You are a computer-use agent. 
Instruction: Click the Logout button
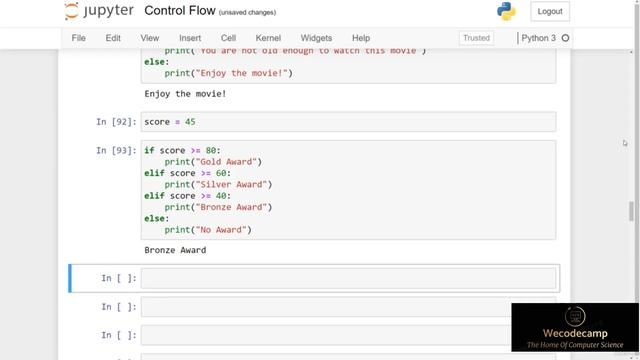550,11
